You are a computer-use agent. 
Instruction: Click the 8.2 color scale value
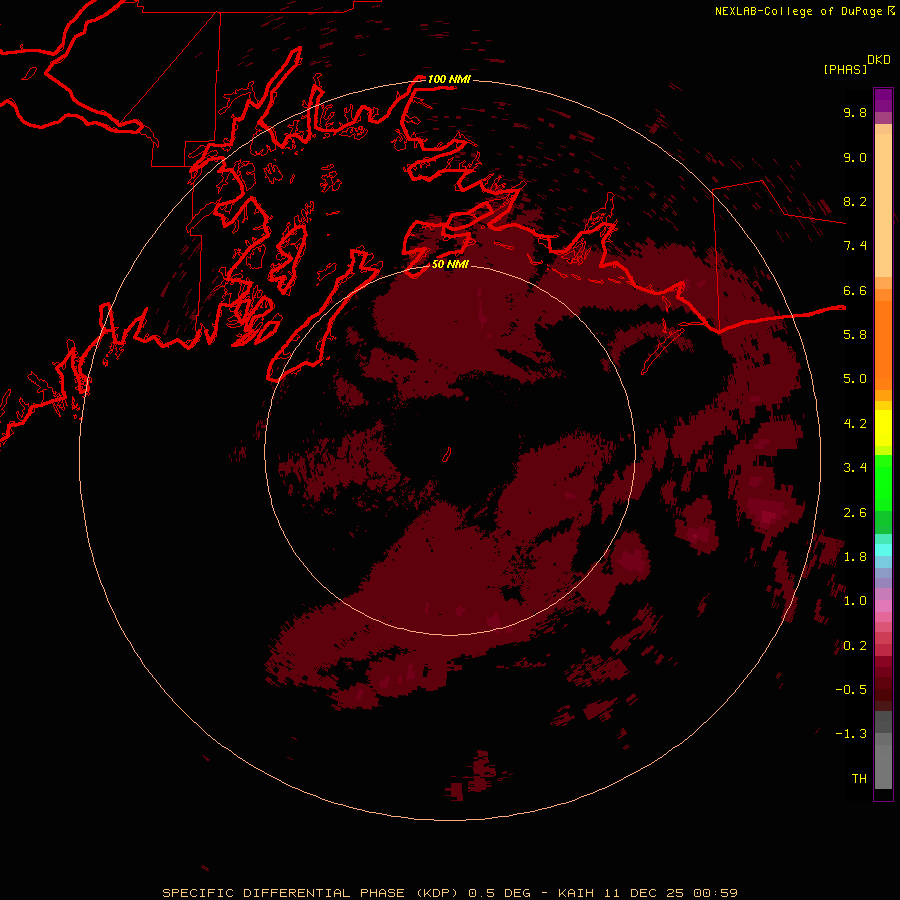click(855, 201)
